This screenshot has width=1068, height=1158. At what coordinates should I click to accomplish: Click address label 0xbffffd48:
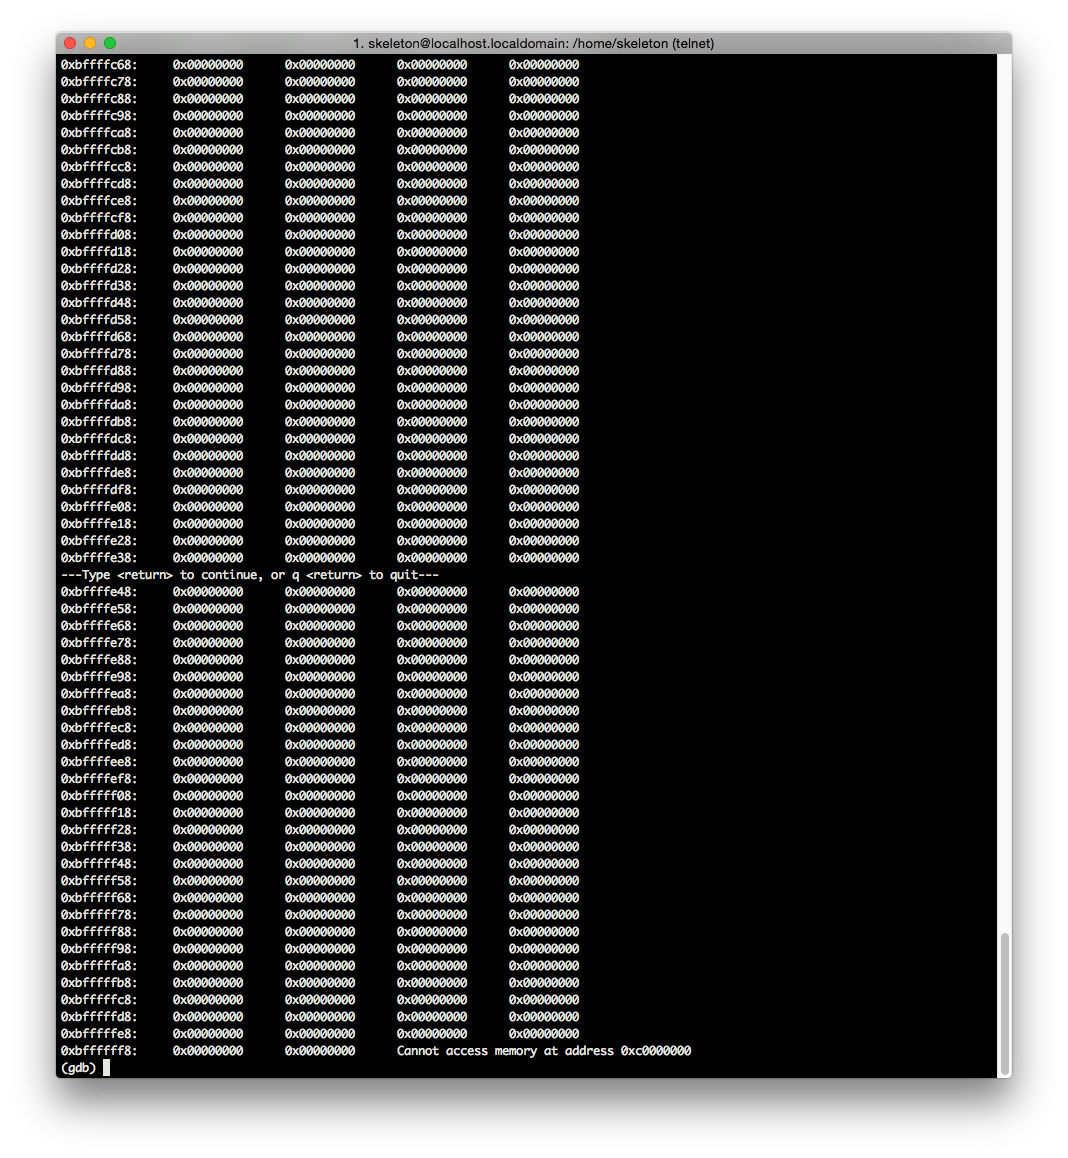(x=99, y=303)
